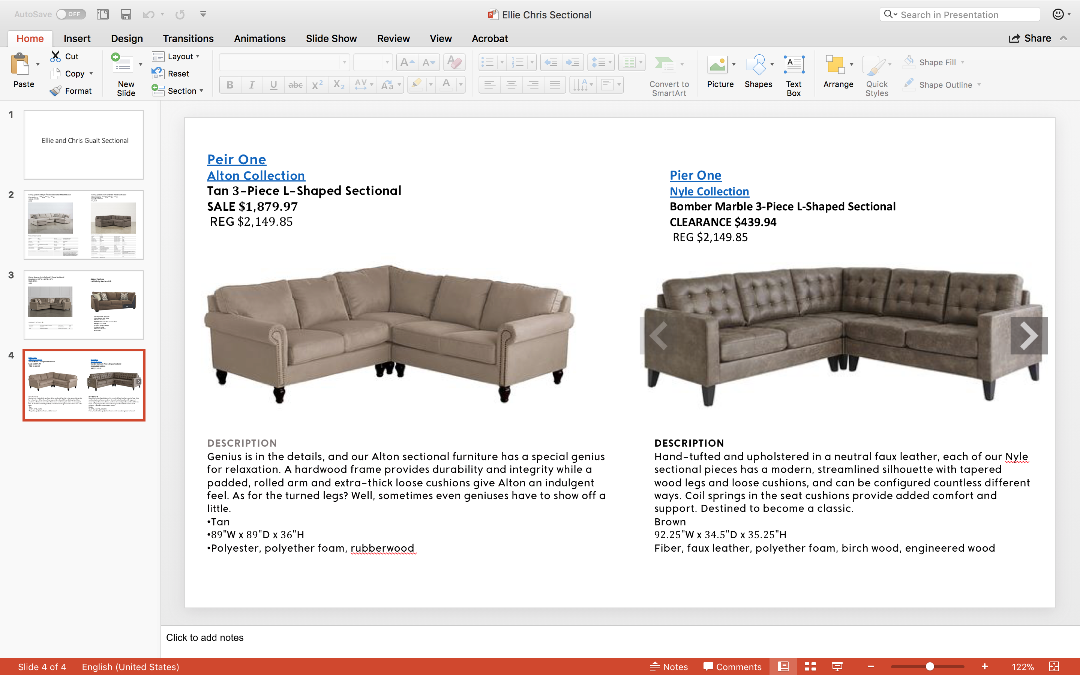The height and width of the screenshot is (675, 1080).
Task: Click the Picture insert icon
Action: coord(720,71)
